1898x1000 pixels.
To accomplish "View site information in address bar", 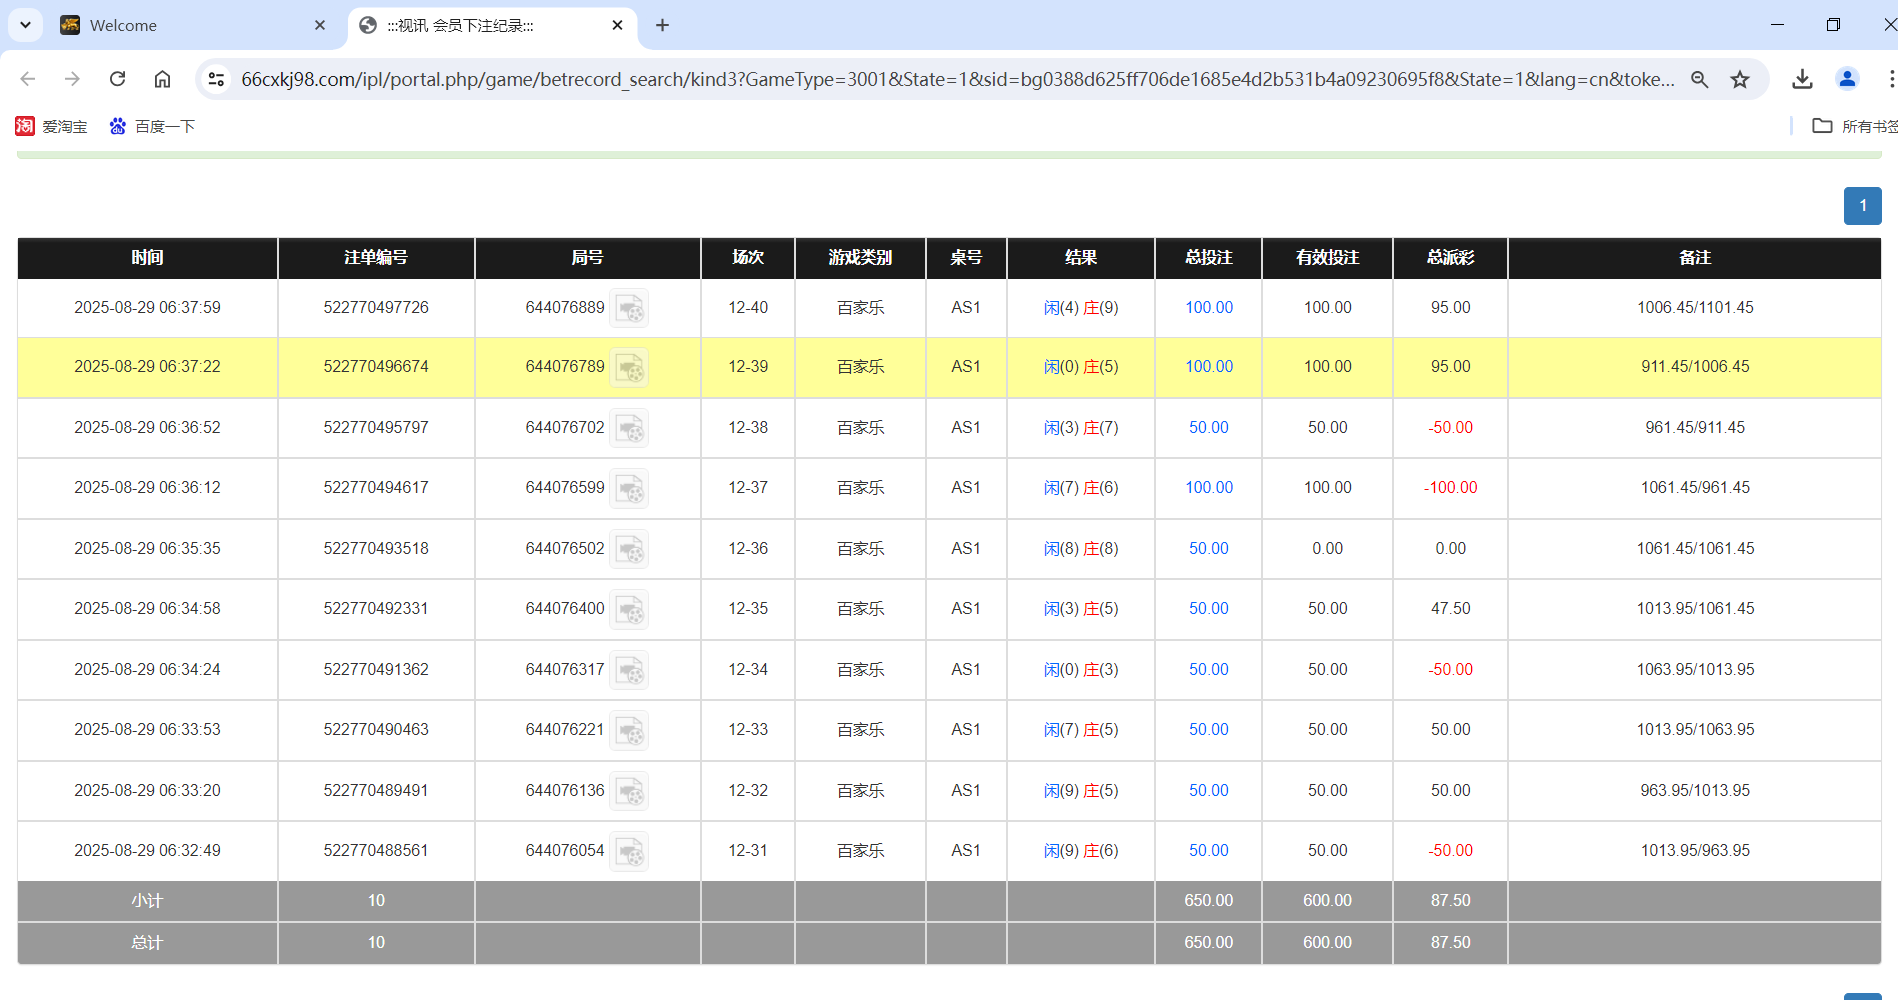I will tap(216, 79).
